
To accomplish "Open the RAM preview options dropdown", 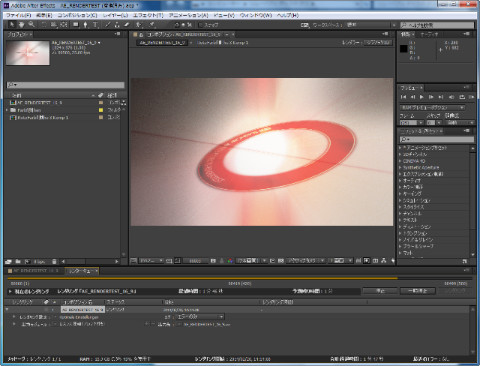I will coord(432,107).
